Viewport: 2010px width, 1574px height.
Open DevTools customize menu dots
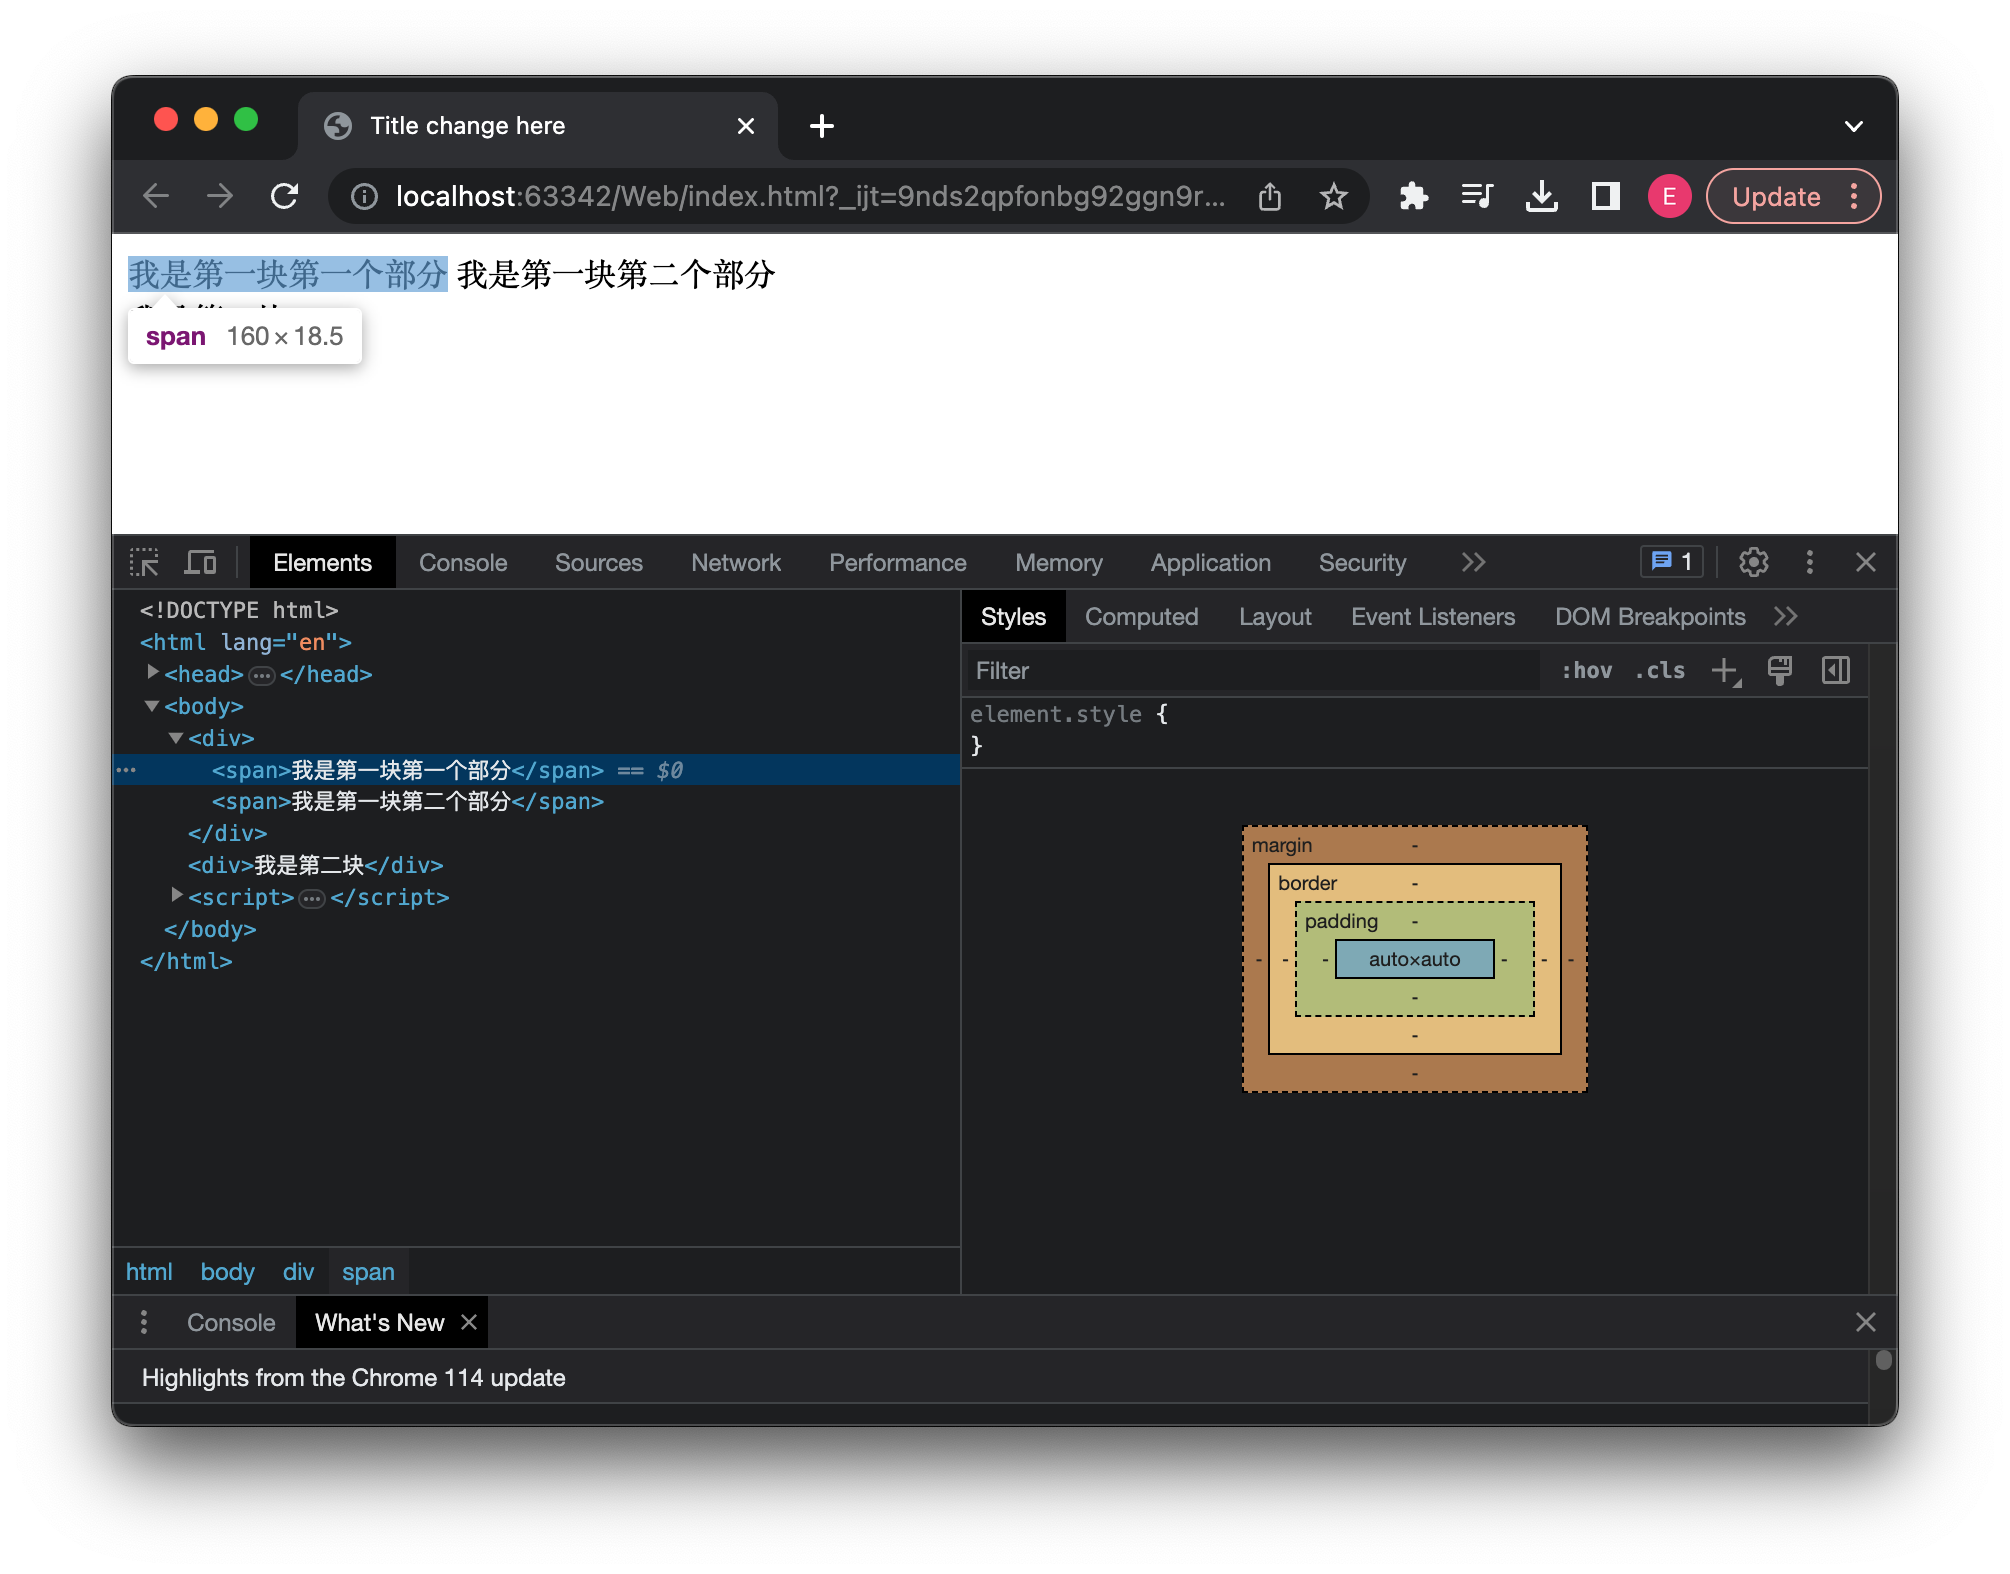(x=1810, y=562)
